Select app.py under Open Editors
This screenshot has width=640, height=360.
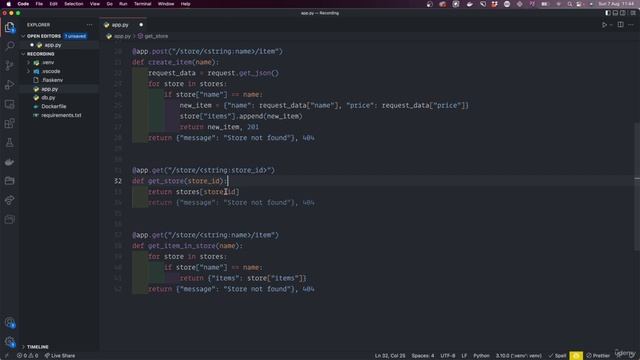coord(53,45)
